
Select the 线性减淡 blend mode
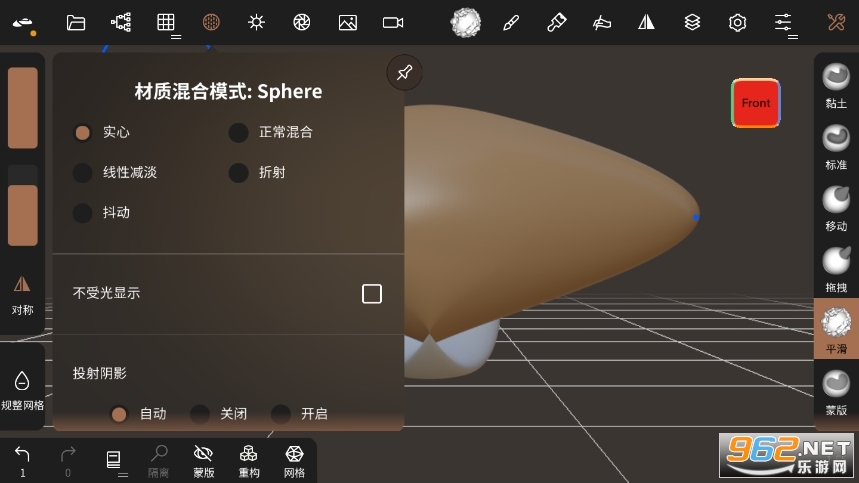pos(83,172)
